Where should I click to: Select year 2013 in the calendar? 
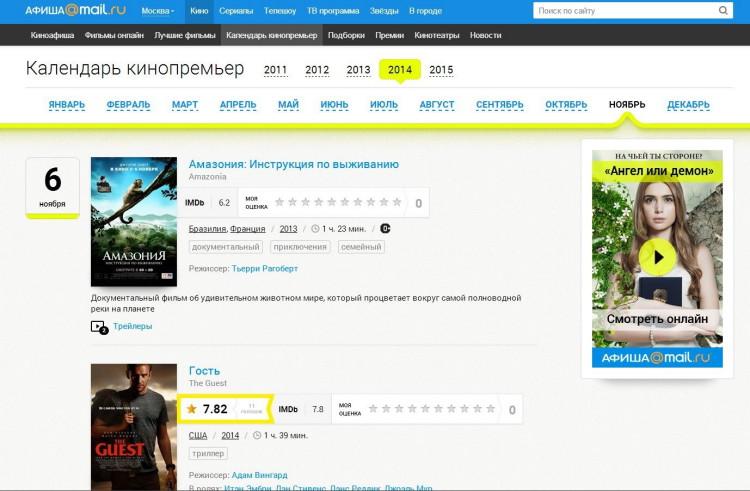[358, 70]
